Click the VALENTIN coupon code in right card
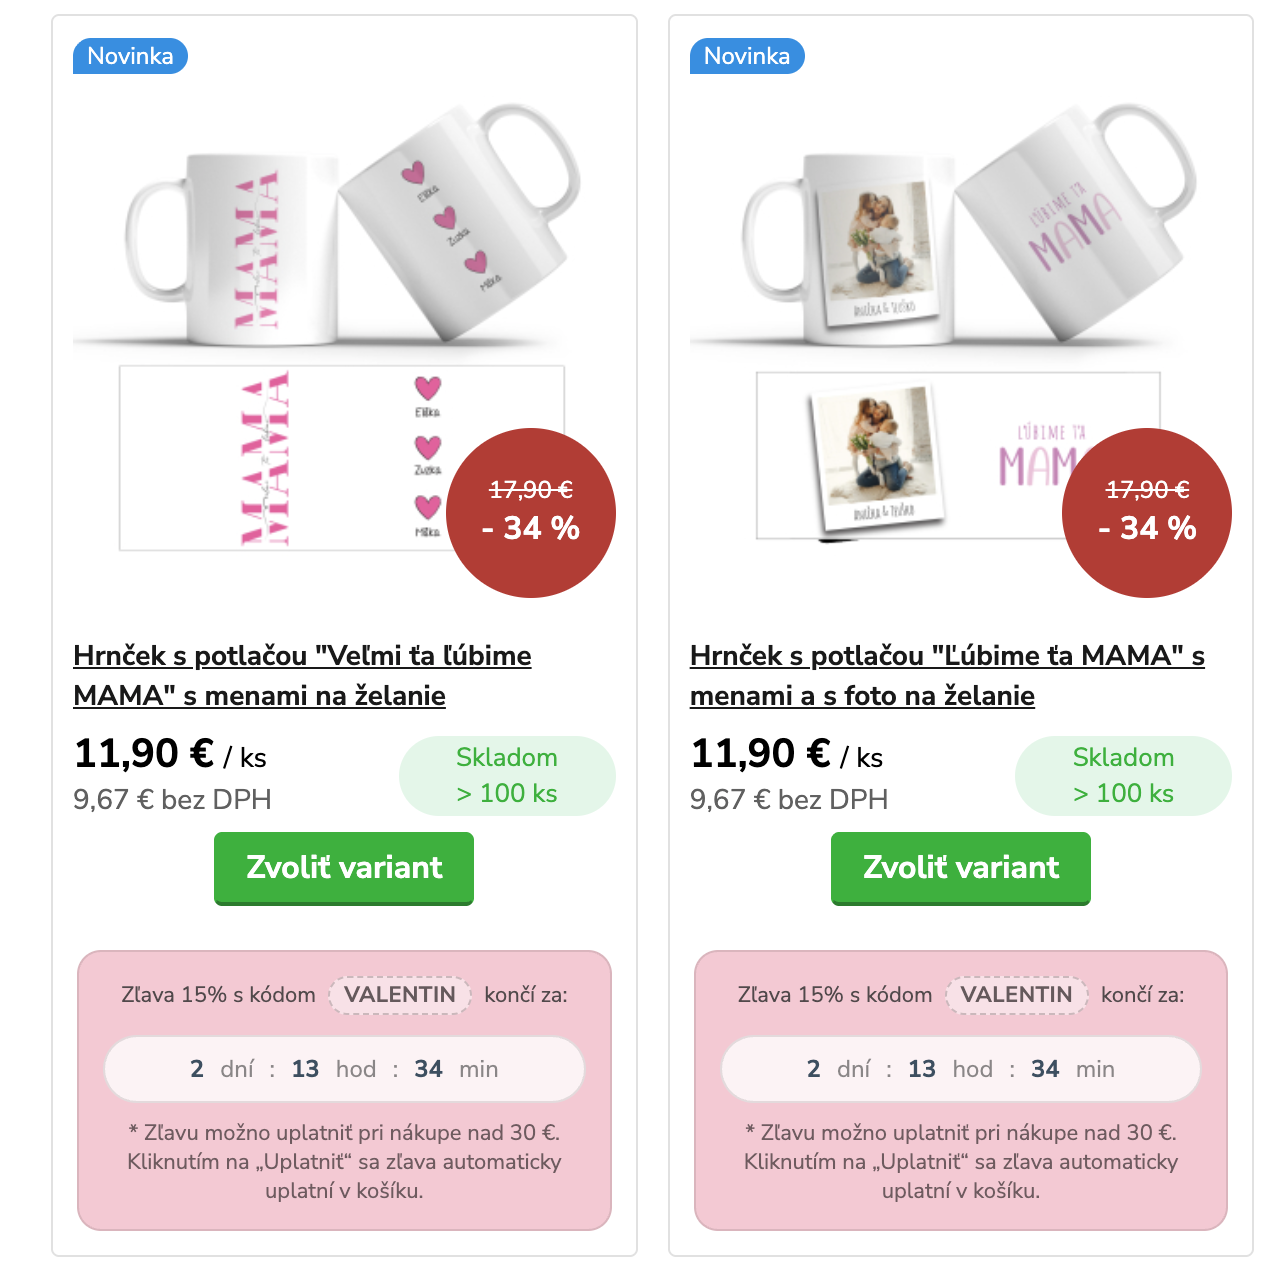 tap(1017, 995)
